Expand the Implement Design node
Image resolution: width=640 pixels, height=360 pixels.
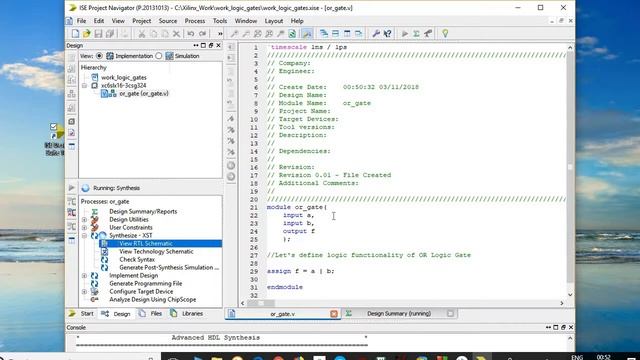(84, 276)
